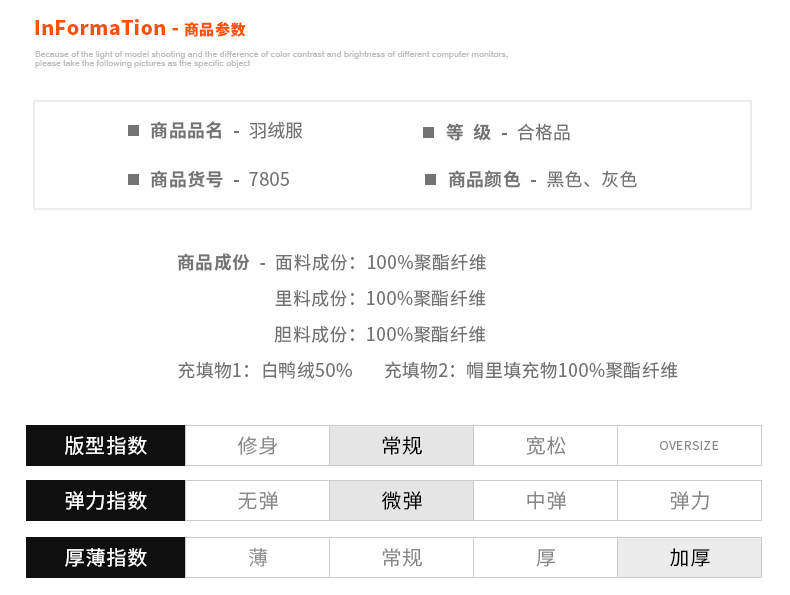790x595 pixels.
Task: Select the 常规 option in 版型指数 row
Action: [x=402, y=446]
